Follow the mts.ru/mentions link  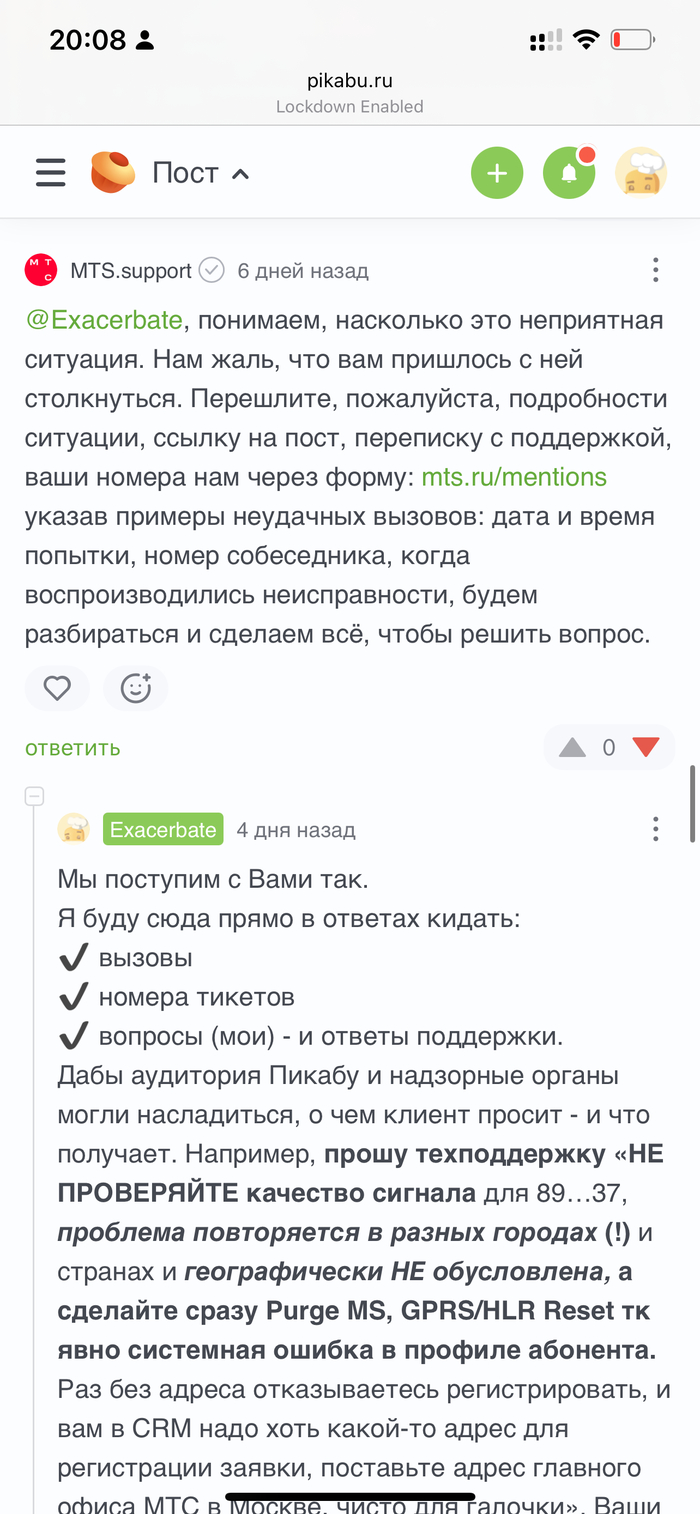(514, 477)
